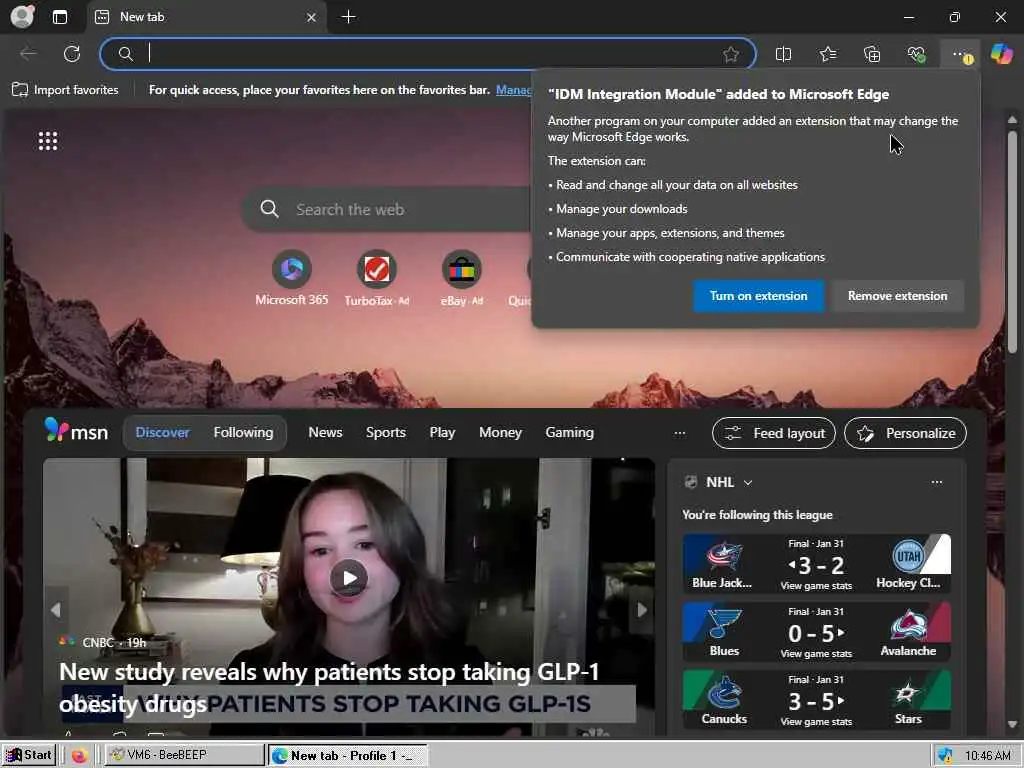
Task: Click the page vertical scrollbar thumb
Action: 1012,242
